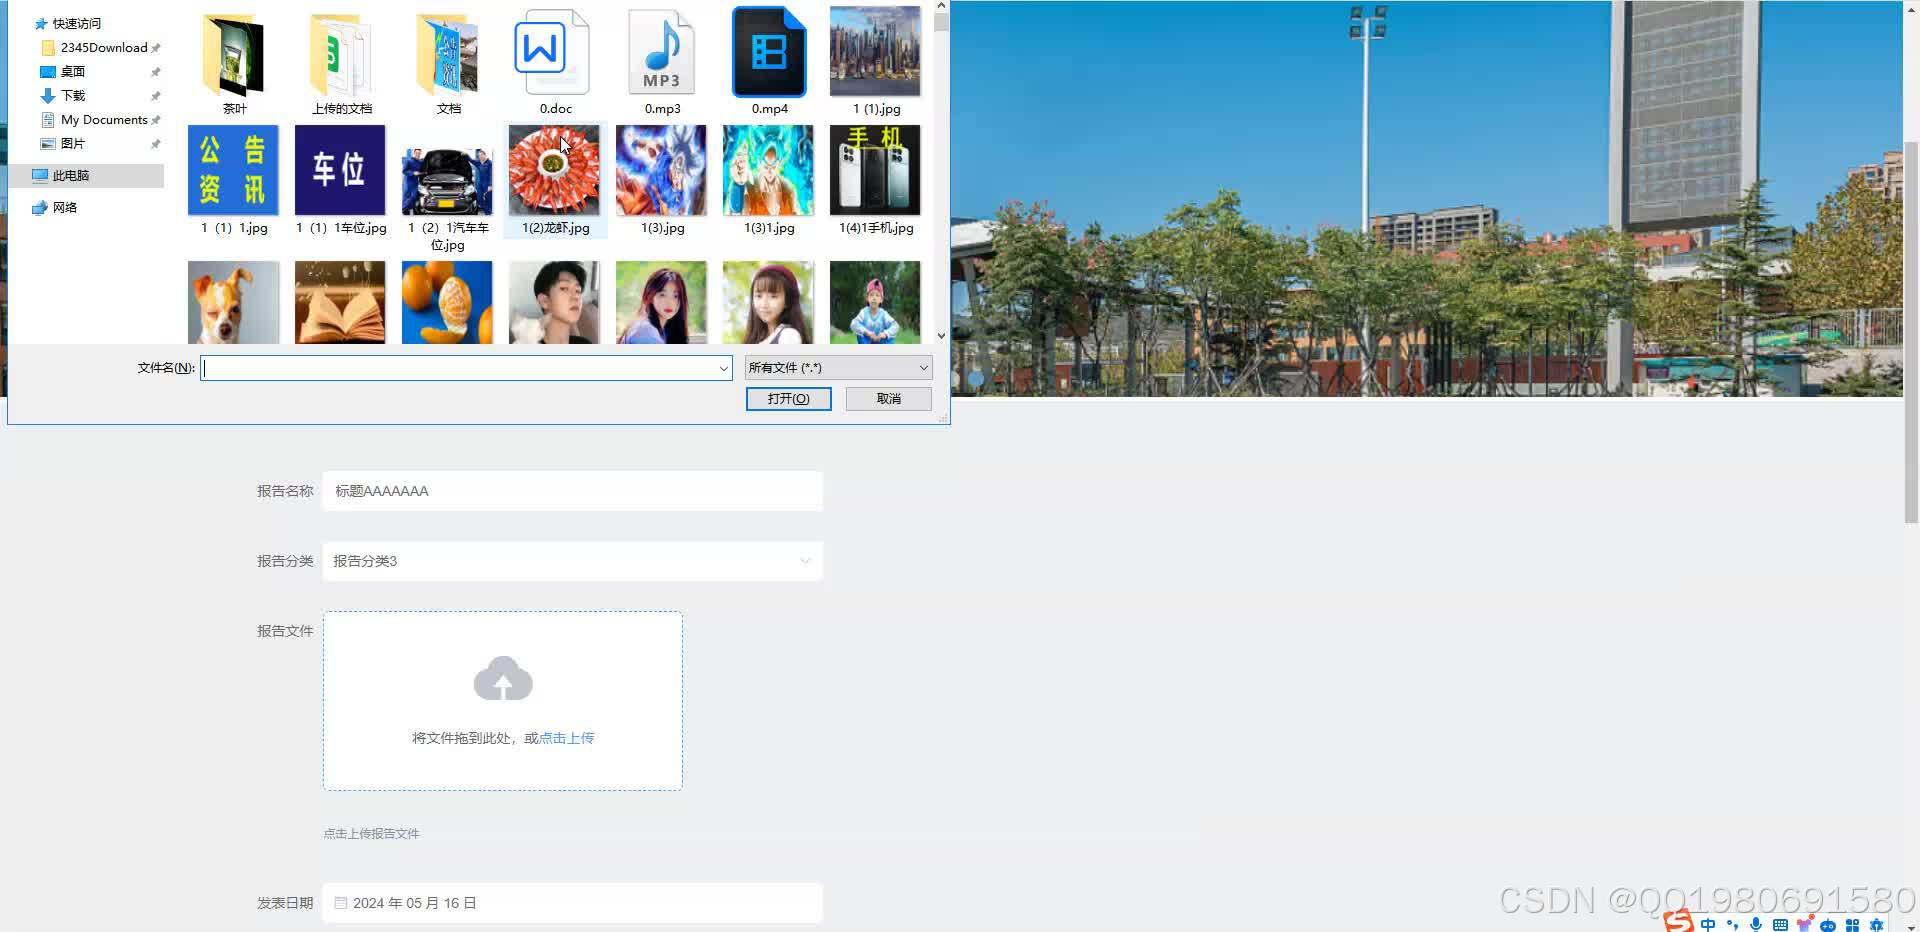1920x932 pixels.
Task: Toggle the punctuation mode icon in the Sogou toolbar
Action: [x=1732, y=925]
